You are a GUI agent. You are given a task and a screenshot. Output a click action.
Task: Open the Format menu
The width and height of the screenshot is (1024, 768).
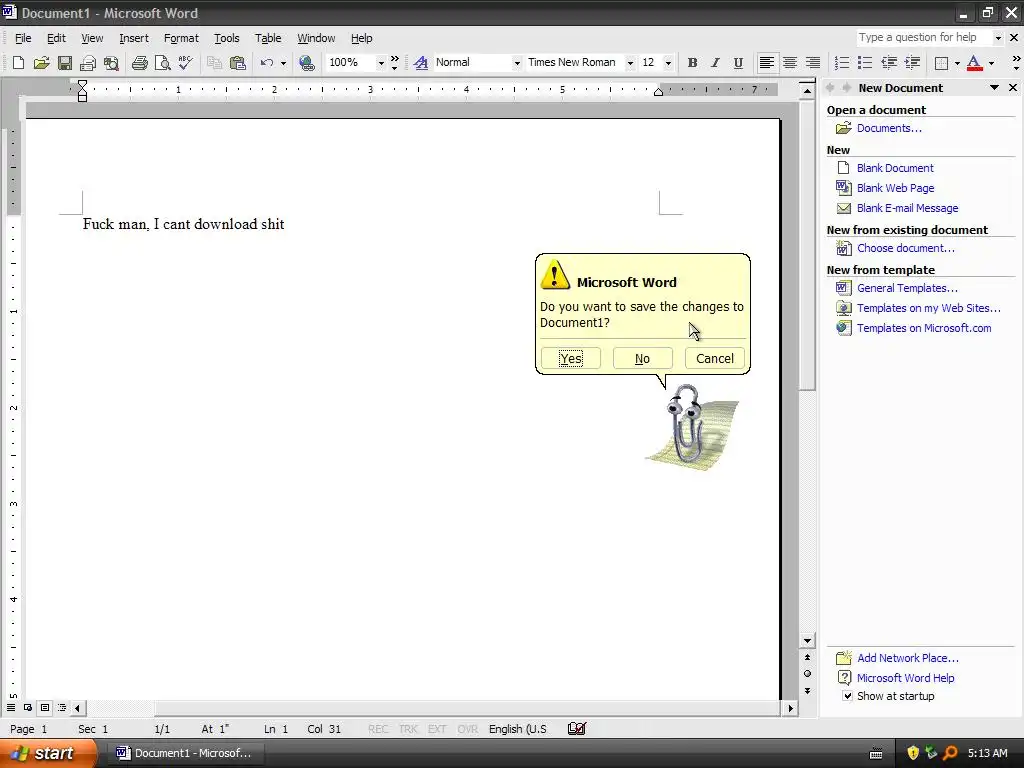[x=181, y=38]
